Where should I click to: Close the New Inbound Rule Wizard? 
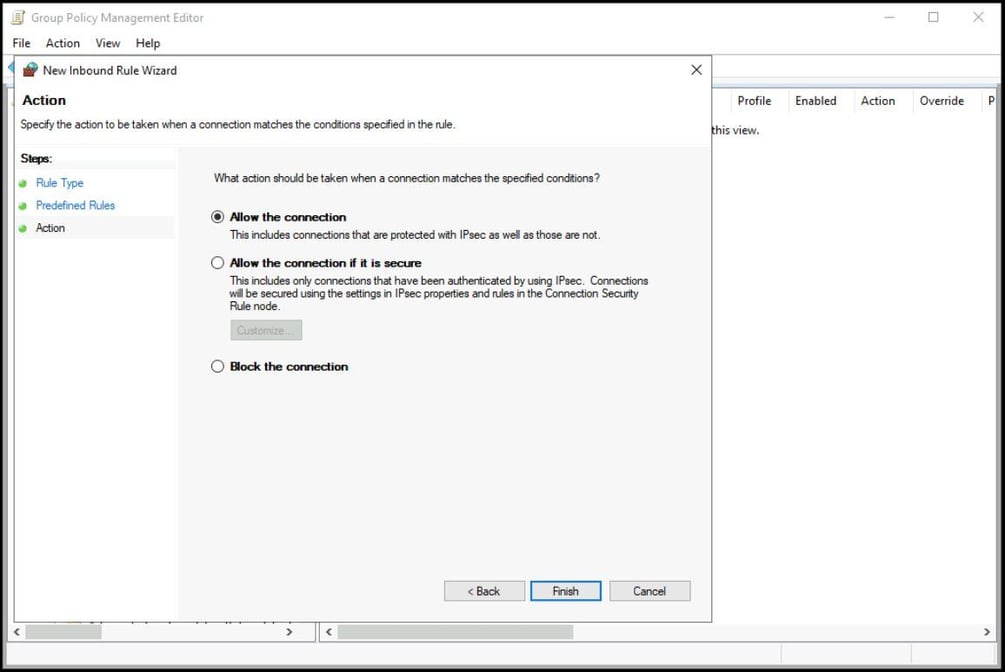pyautogui.click(x=696, y=70)
